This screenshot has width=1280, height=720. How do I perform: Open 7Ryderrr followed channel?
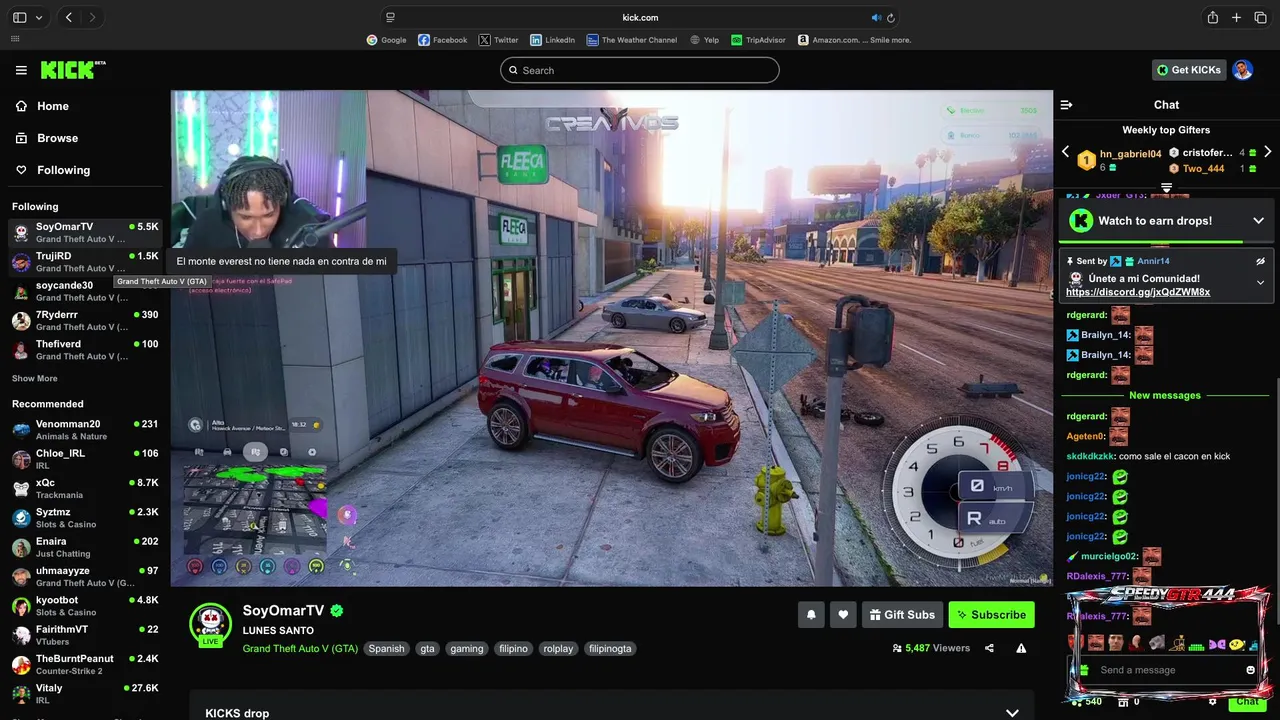[x=85, y=320]
